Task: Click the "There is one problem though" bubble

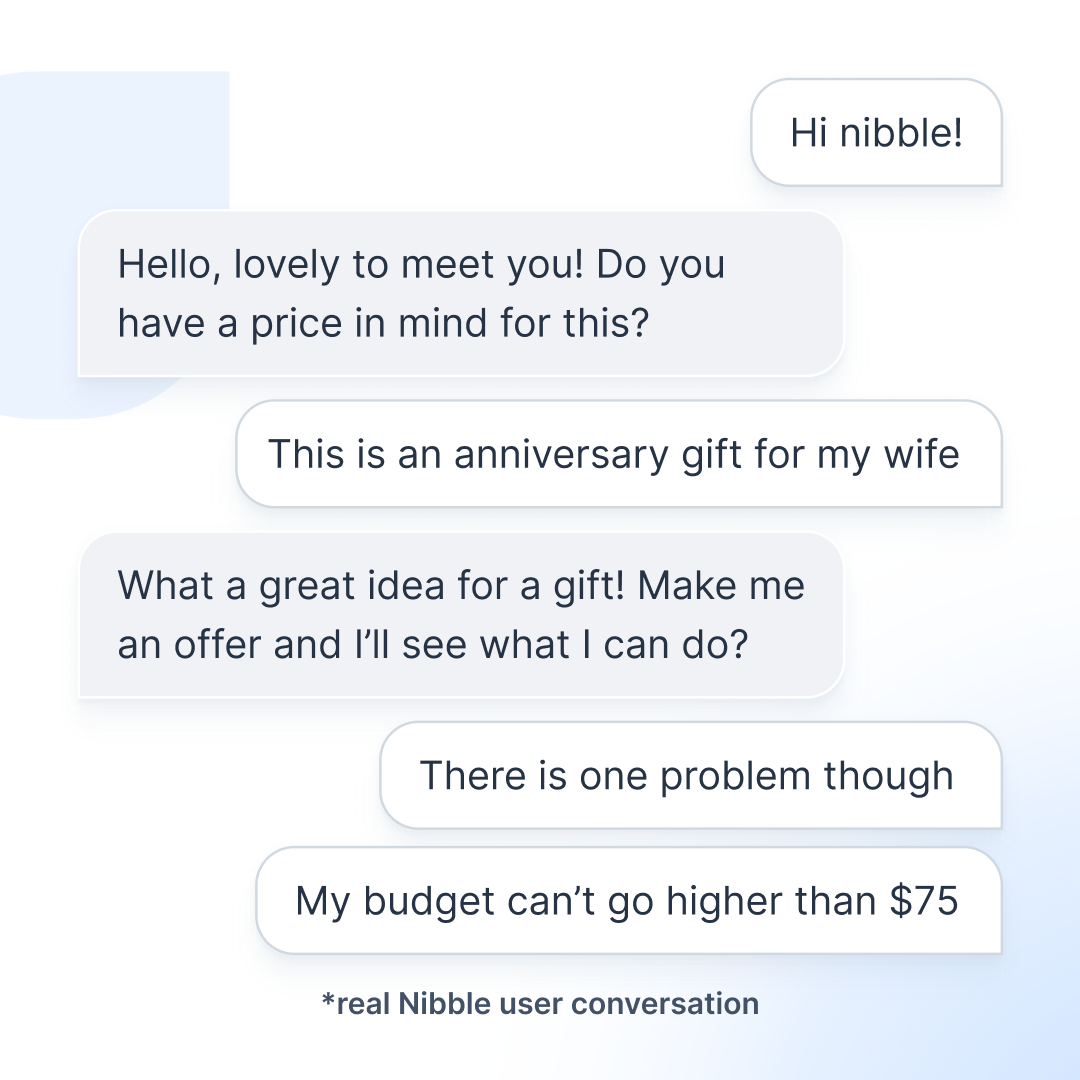Action: [x=690, y=775]
